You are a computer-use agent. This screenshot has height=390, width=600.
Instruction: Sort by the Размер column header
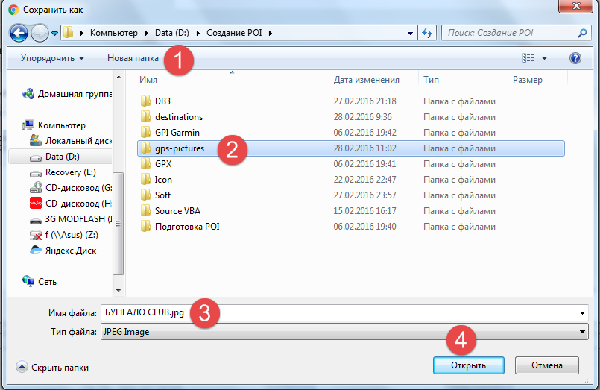pos(528,80)
